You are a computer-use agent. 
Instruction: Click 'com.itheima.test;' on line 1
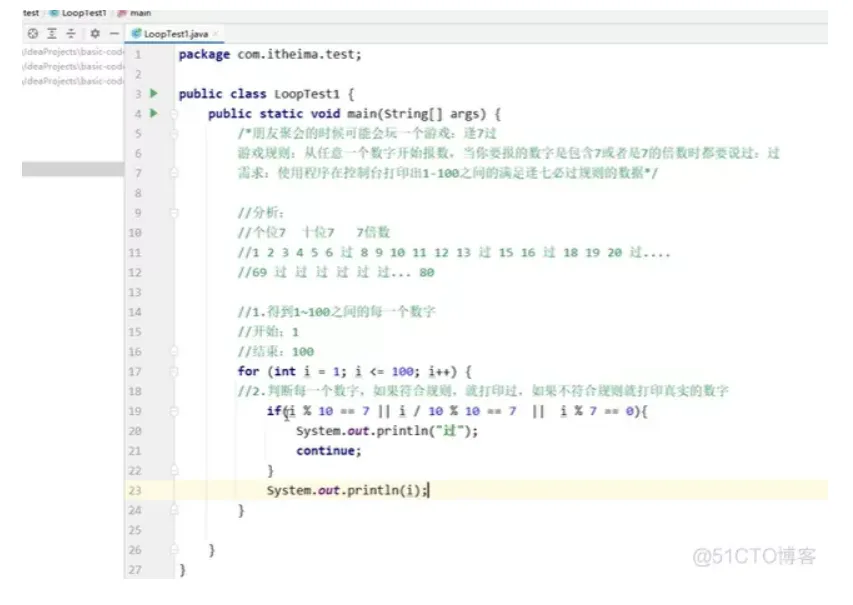coord(299,54)
